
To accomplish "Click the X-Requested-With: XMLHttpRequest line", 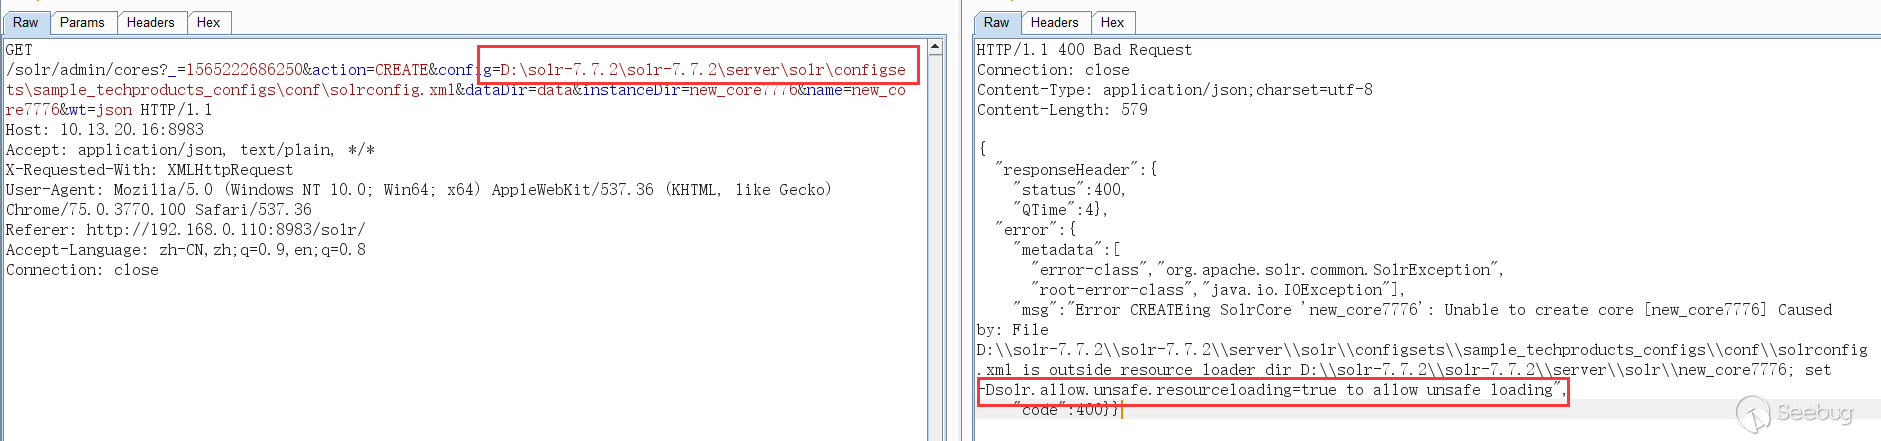I will click(149, 170).
